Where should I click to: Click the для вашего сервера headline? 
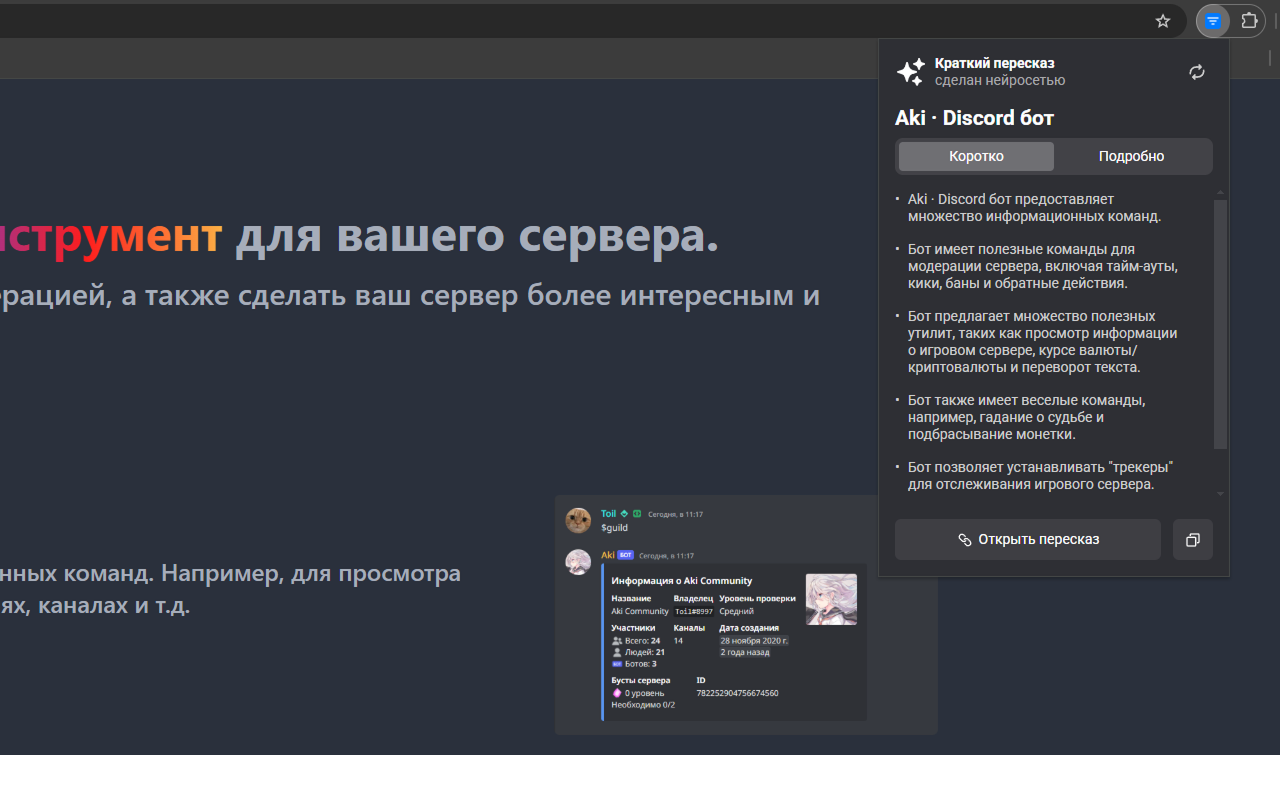click(x=477, y=236)
